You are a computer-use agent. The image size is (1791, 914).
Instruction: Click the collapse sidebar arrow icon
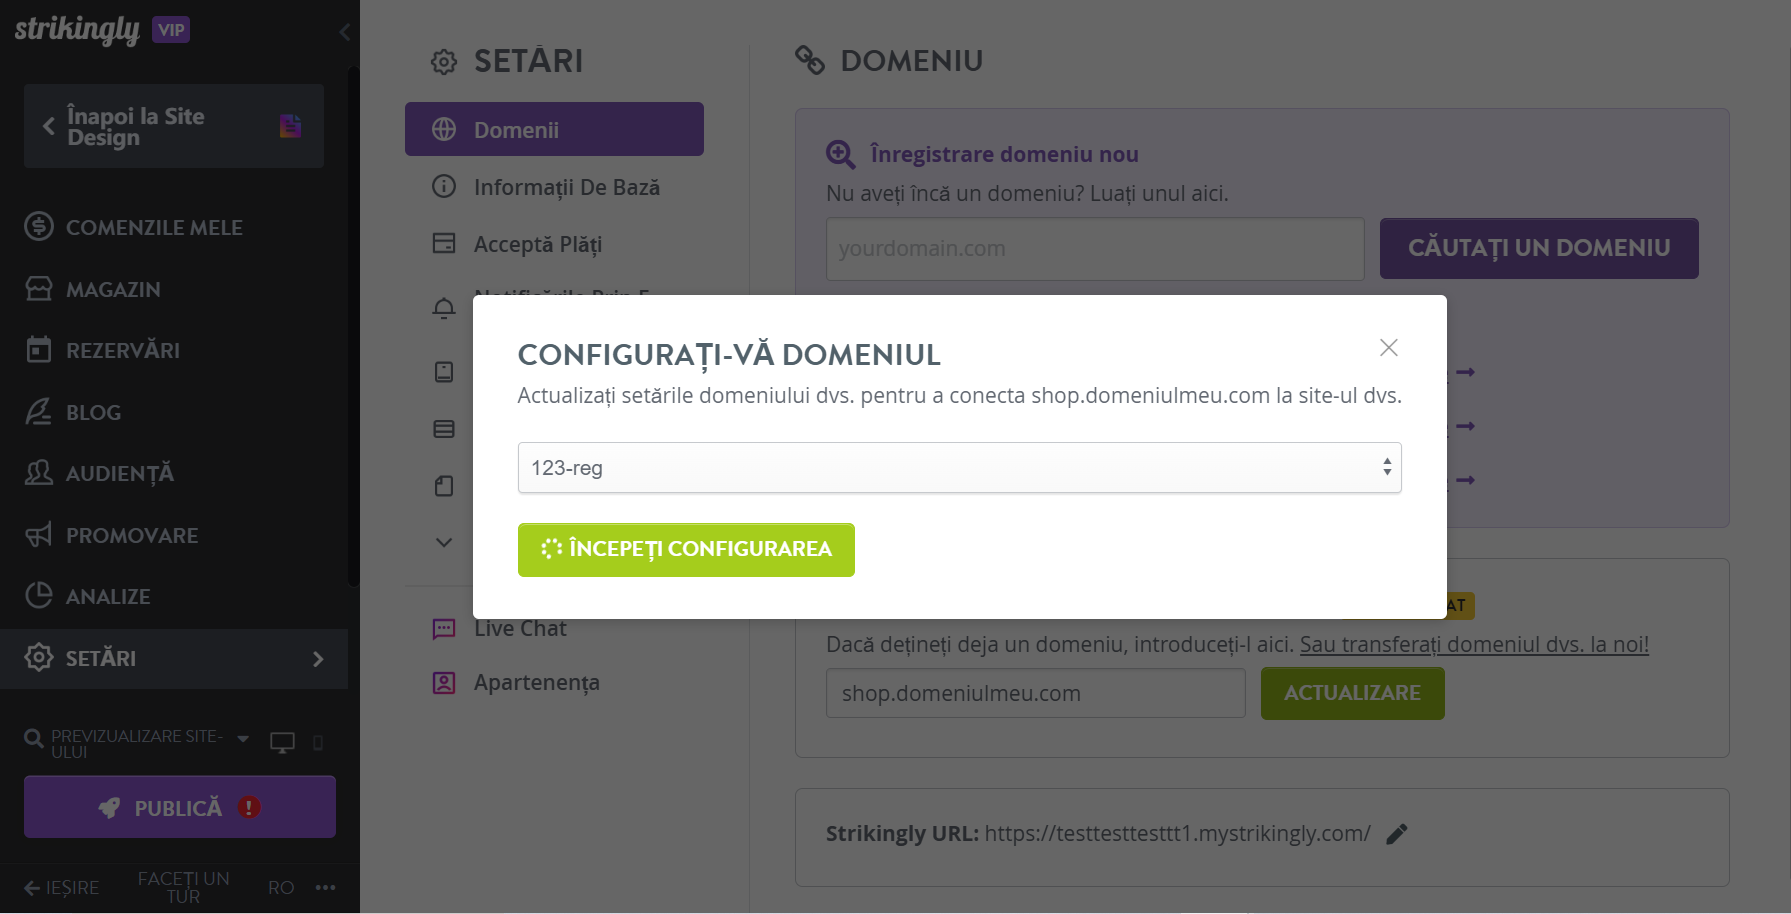pos(344,32)
